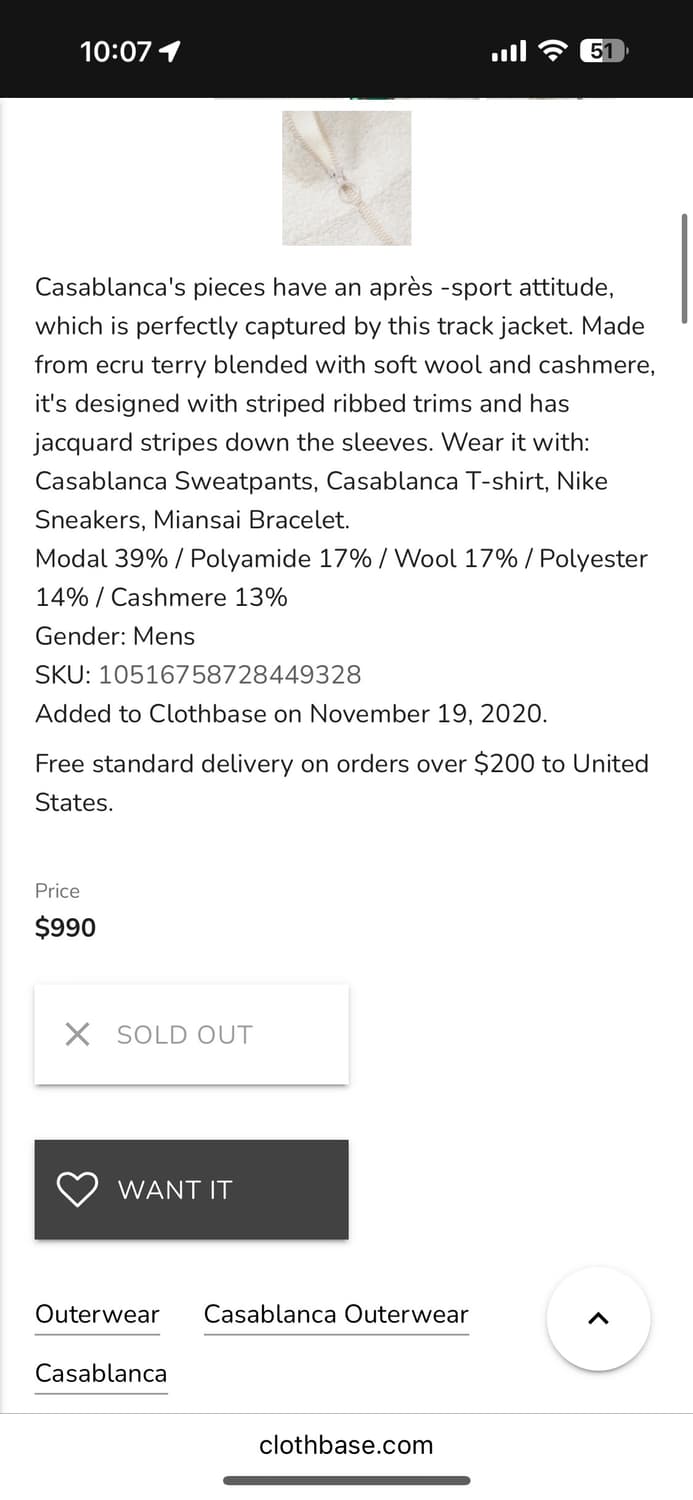Image resolution: width=693 pixels, height=1500 pixels.
Task: Tap the scroll-to-top chevron arrow
Action: click(598, 1318)
